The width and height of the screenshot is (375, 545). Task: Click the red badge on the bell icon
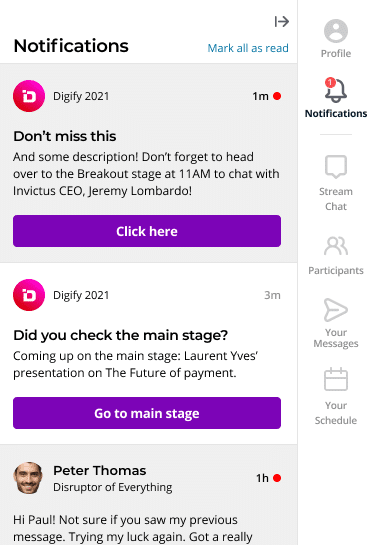pos(330,83)
